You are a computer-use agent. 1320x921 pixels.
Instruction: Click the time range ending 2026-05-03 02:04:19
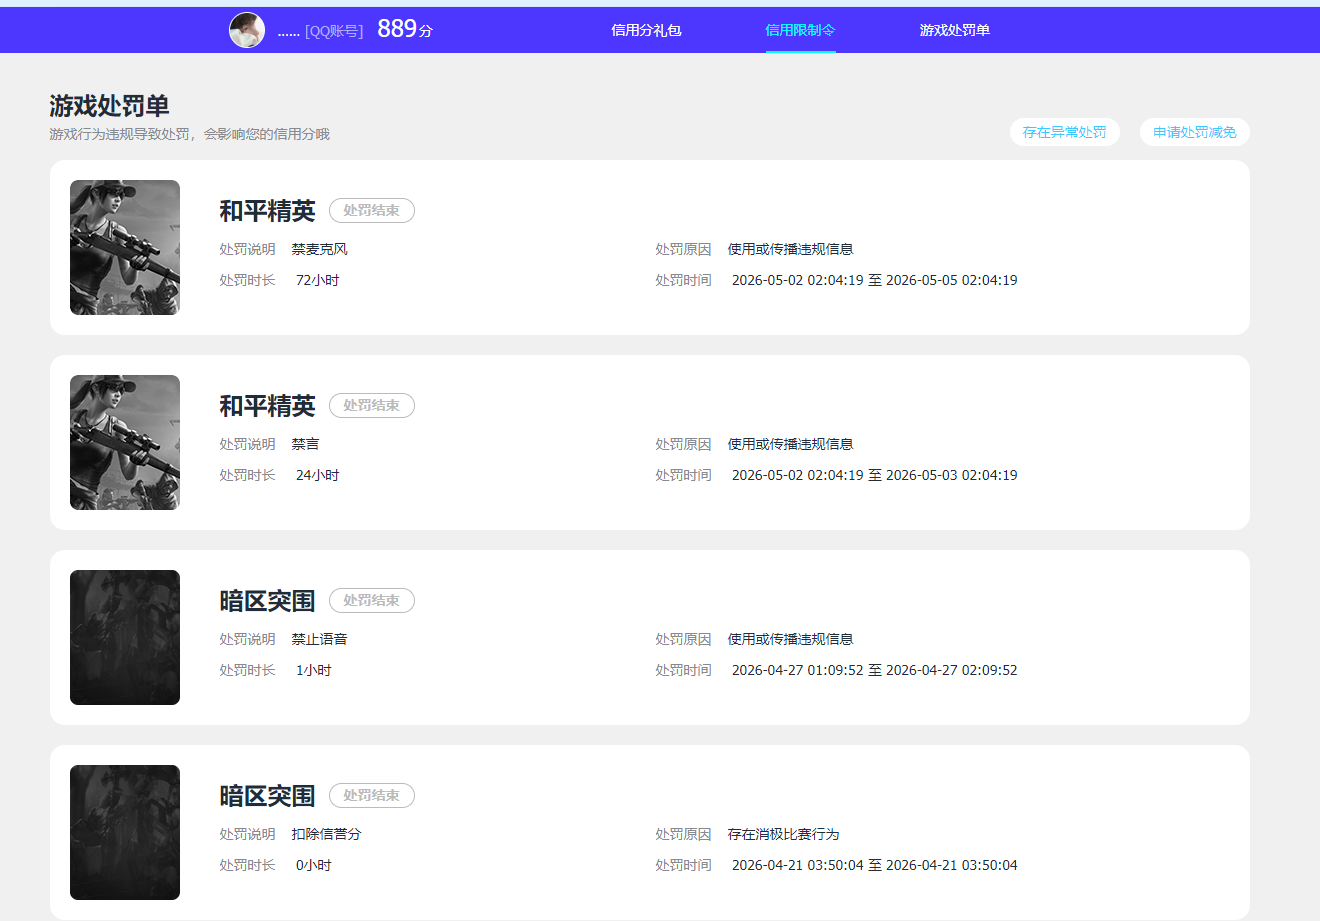coord(875,475)
